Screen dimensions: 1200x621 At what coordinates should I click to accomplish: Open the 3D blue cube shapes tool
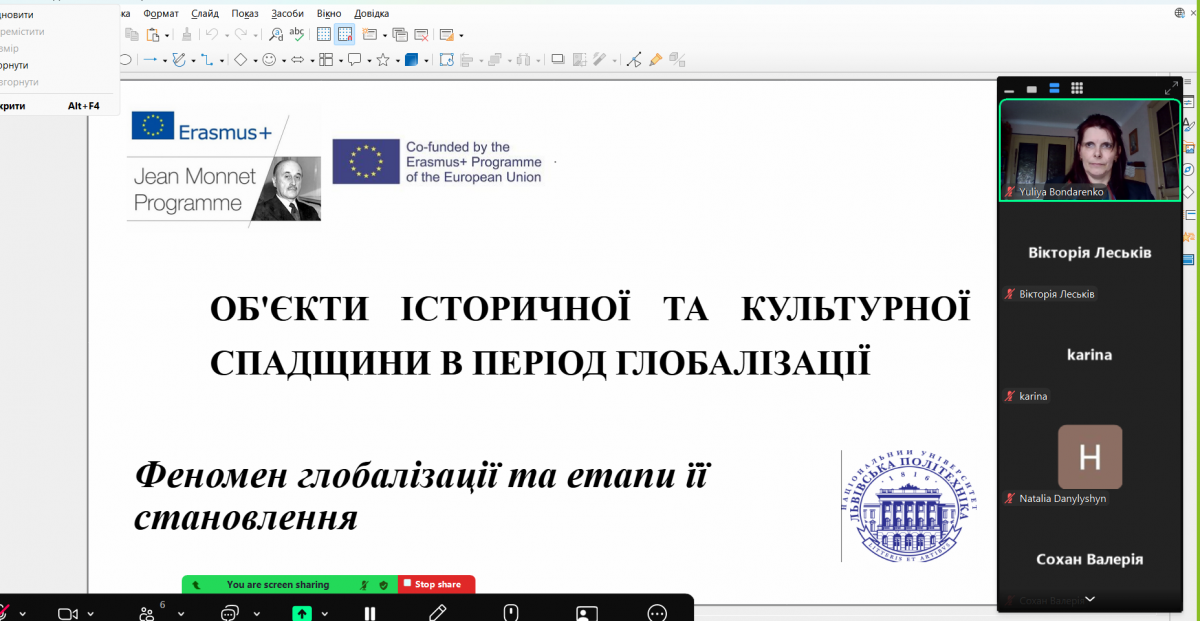tap(411, 60)
